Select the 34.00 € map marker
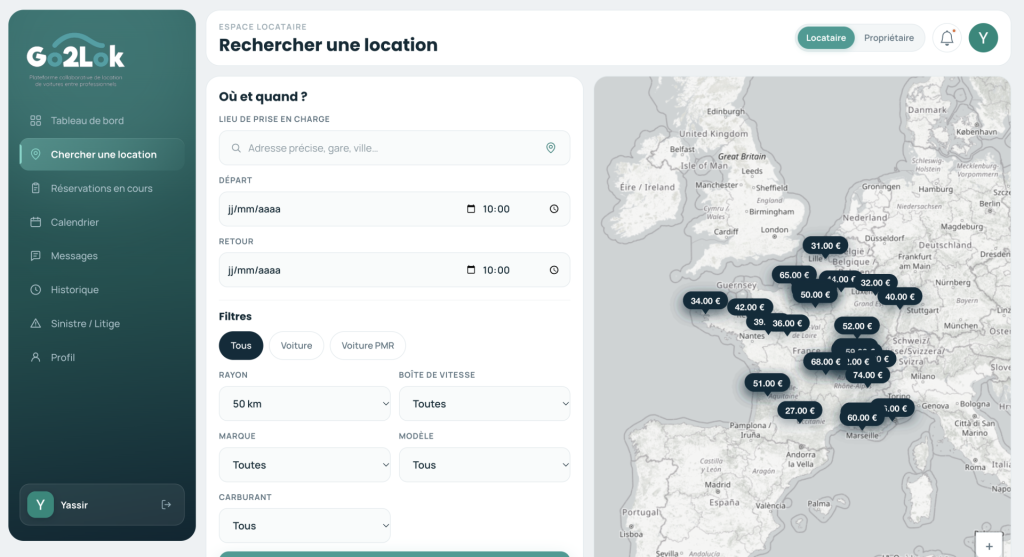Viewport: 1024px width, 557px height. point(705,301)
